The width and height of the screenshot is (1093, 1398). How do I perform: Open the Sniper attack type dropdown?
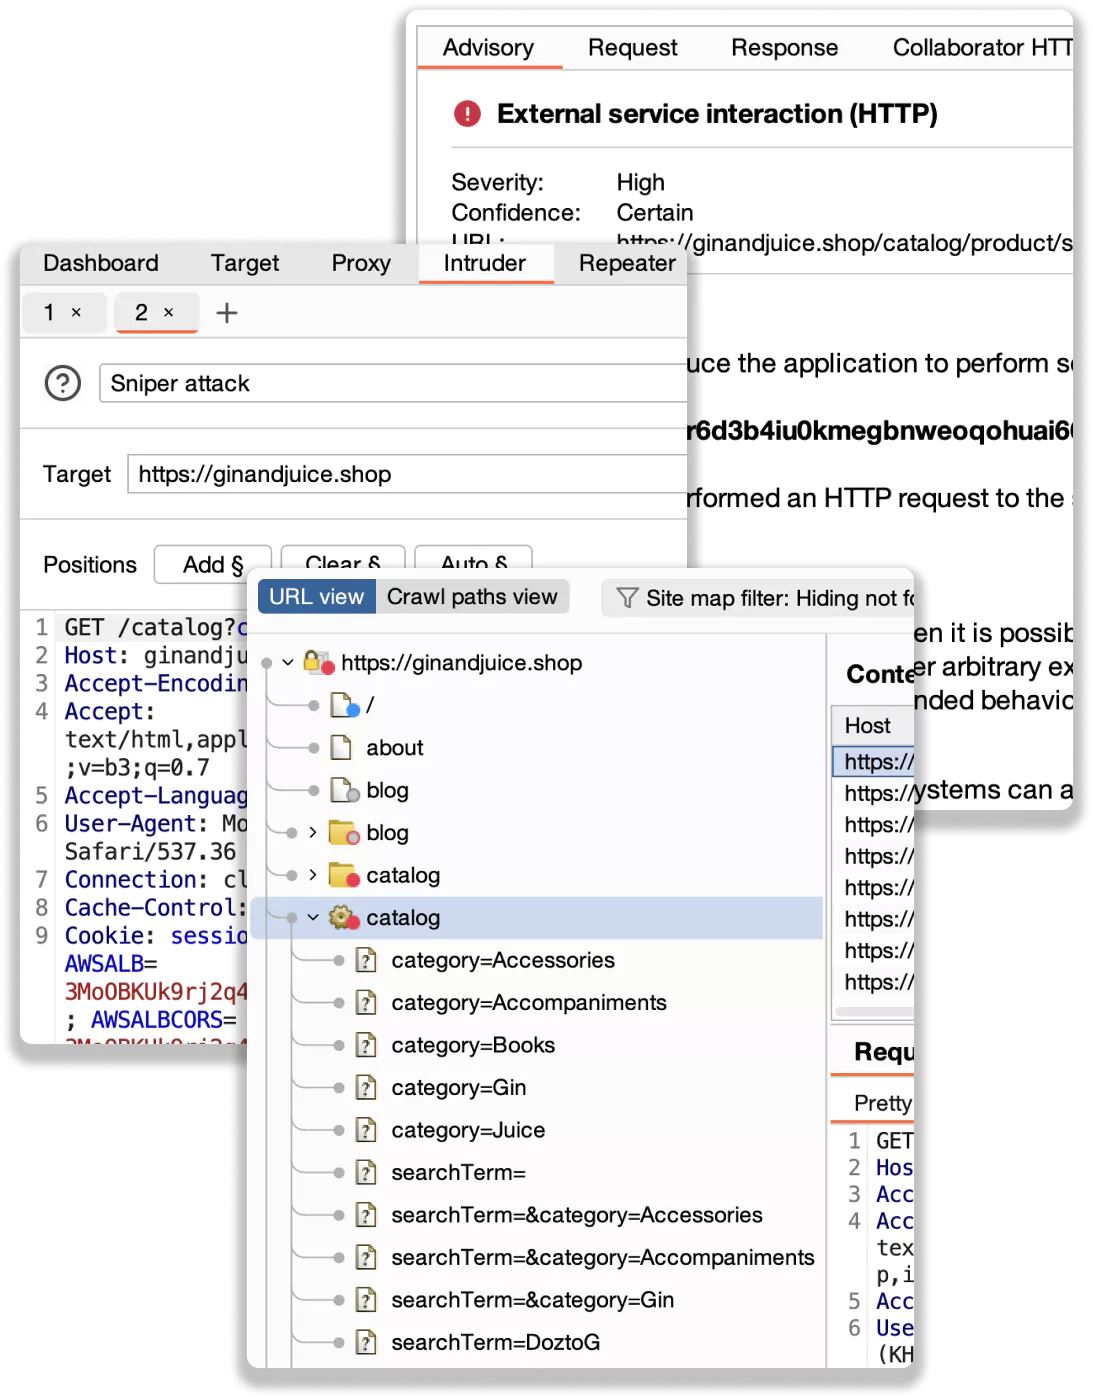click(393, 383)
